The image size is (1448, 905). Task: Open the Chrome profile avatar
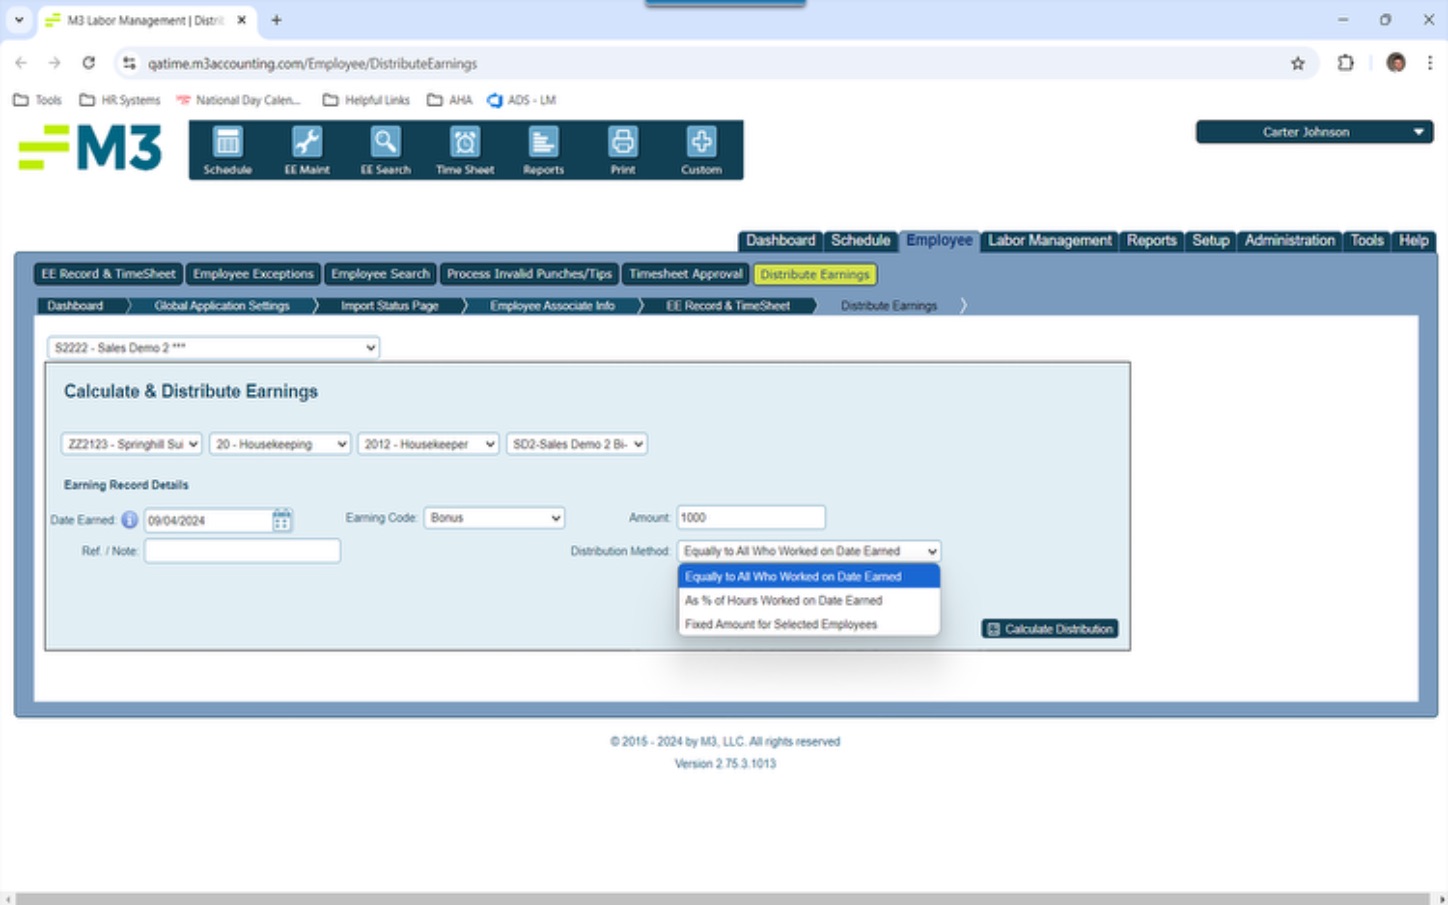point(1396,63)
